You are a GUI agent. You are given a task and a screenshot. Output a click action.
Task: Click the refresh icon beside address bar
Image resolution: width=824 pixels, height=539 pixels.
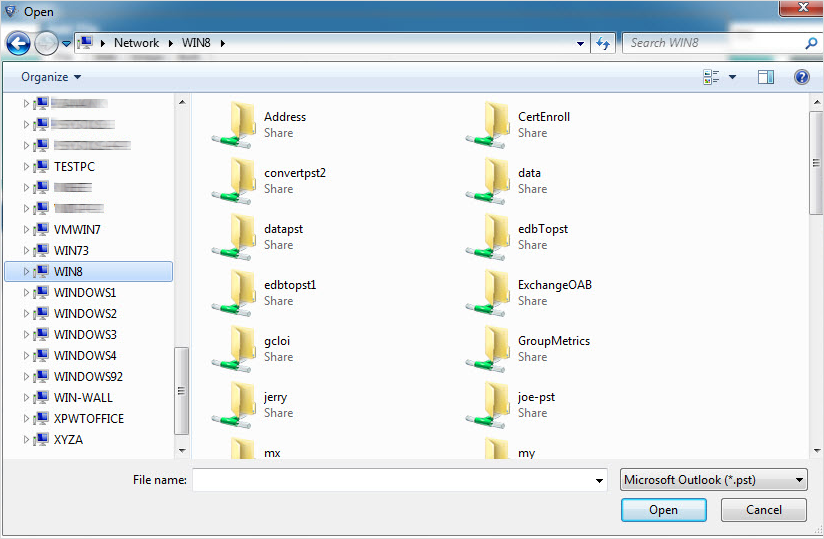point(603,43)
